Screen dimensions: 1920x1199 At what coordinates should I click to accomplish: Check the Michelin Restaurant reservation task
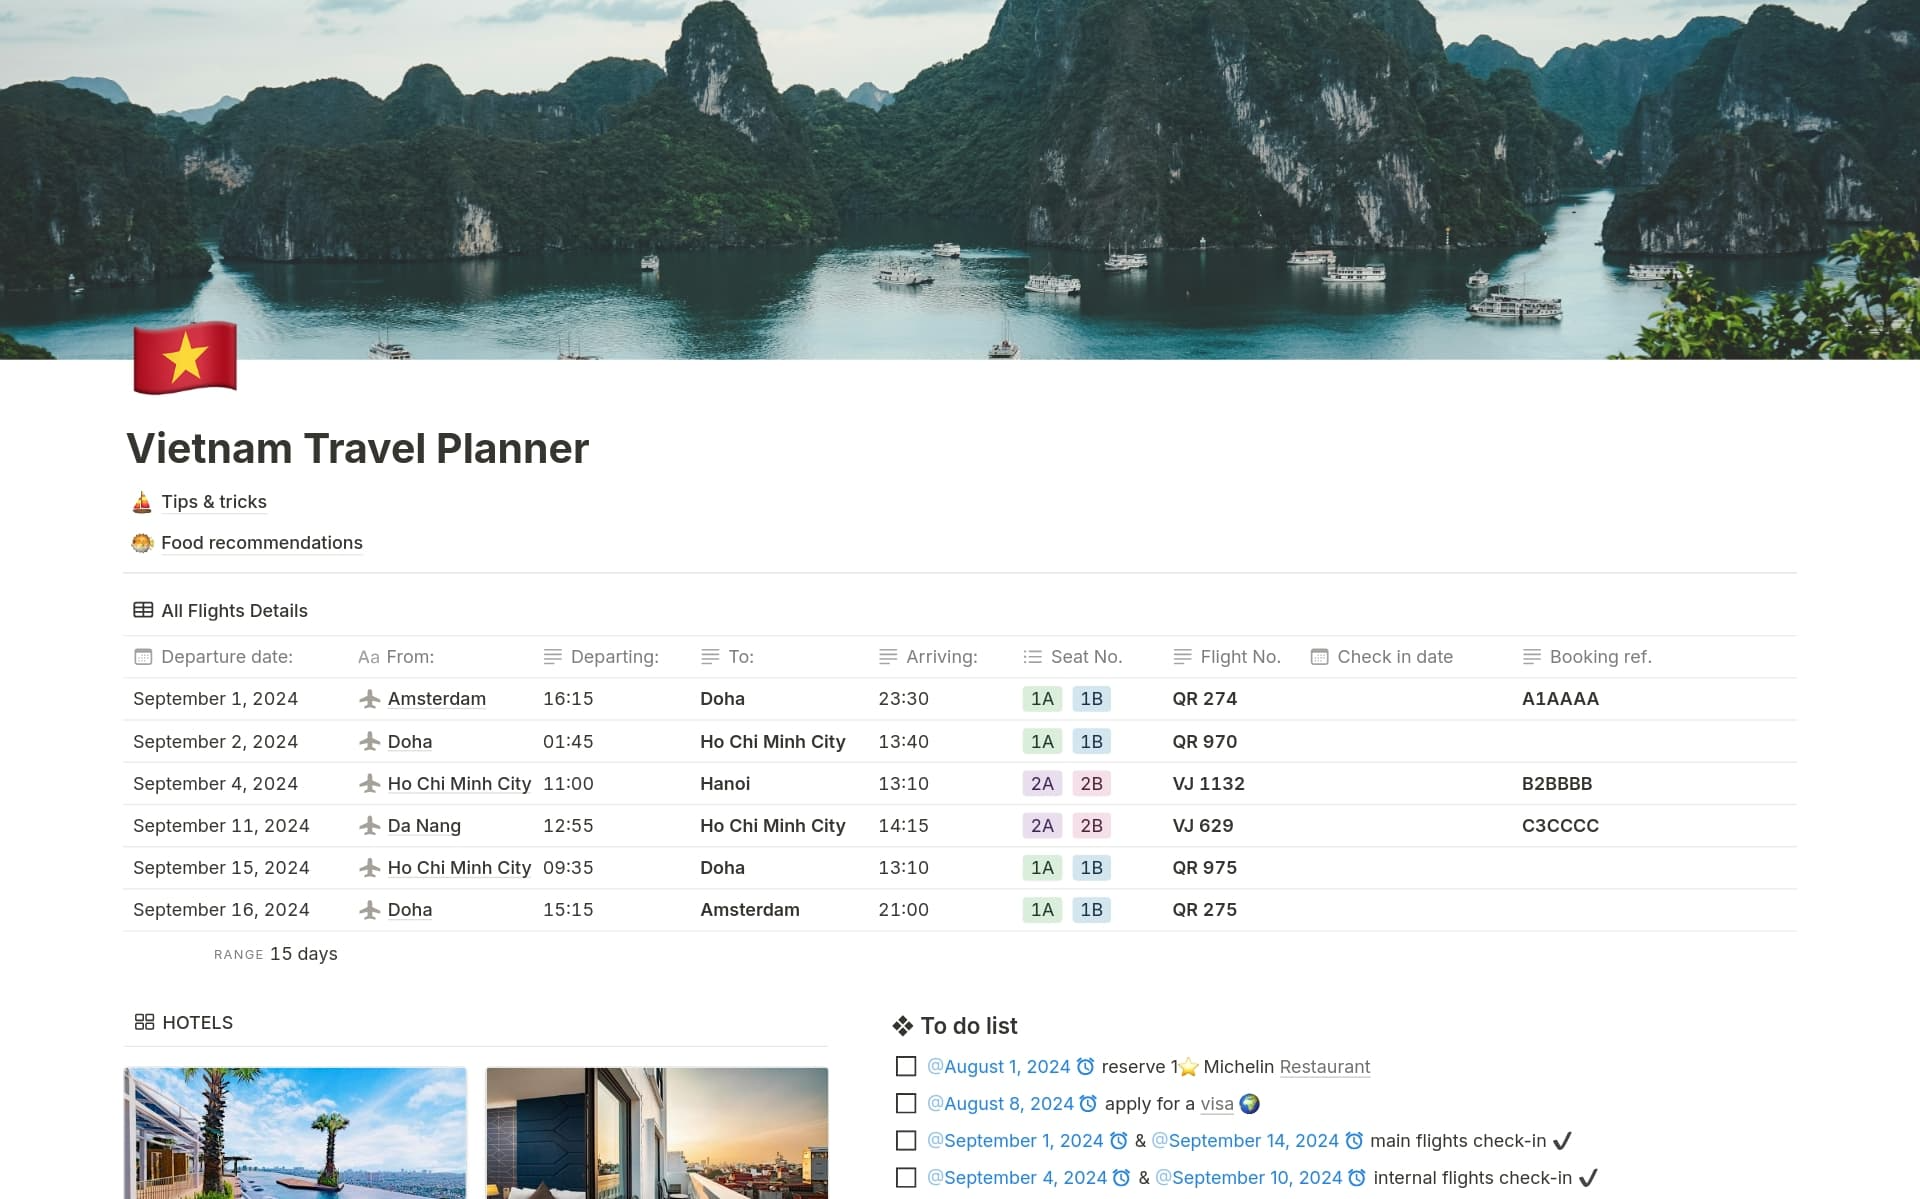pos(905,1066)
